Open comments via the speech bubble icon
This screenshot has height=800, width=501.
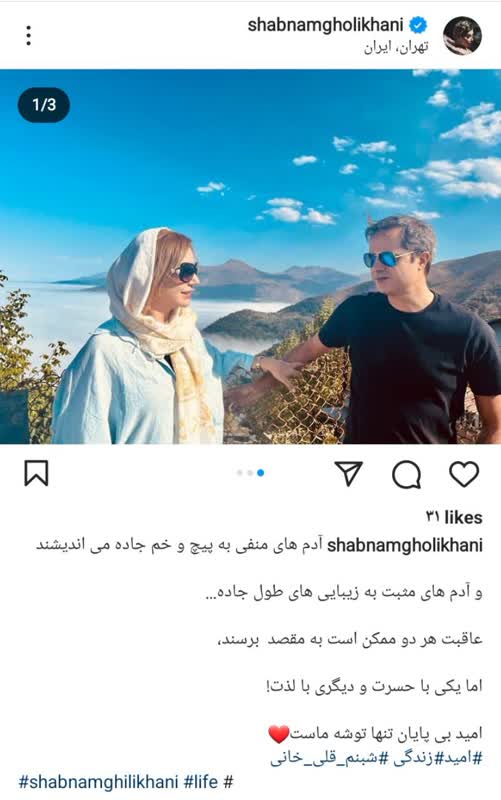407,474
